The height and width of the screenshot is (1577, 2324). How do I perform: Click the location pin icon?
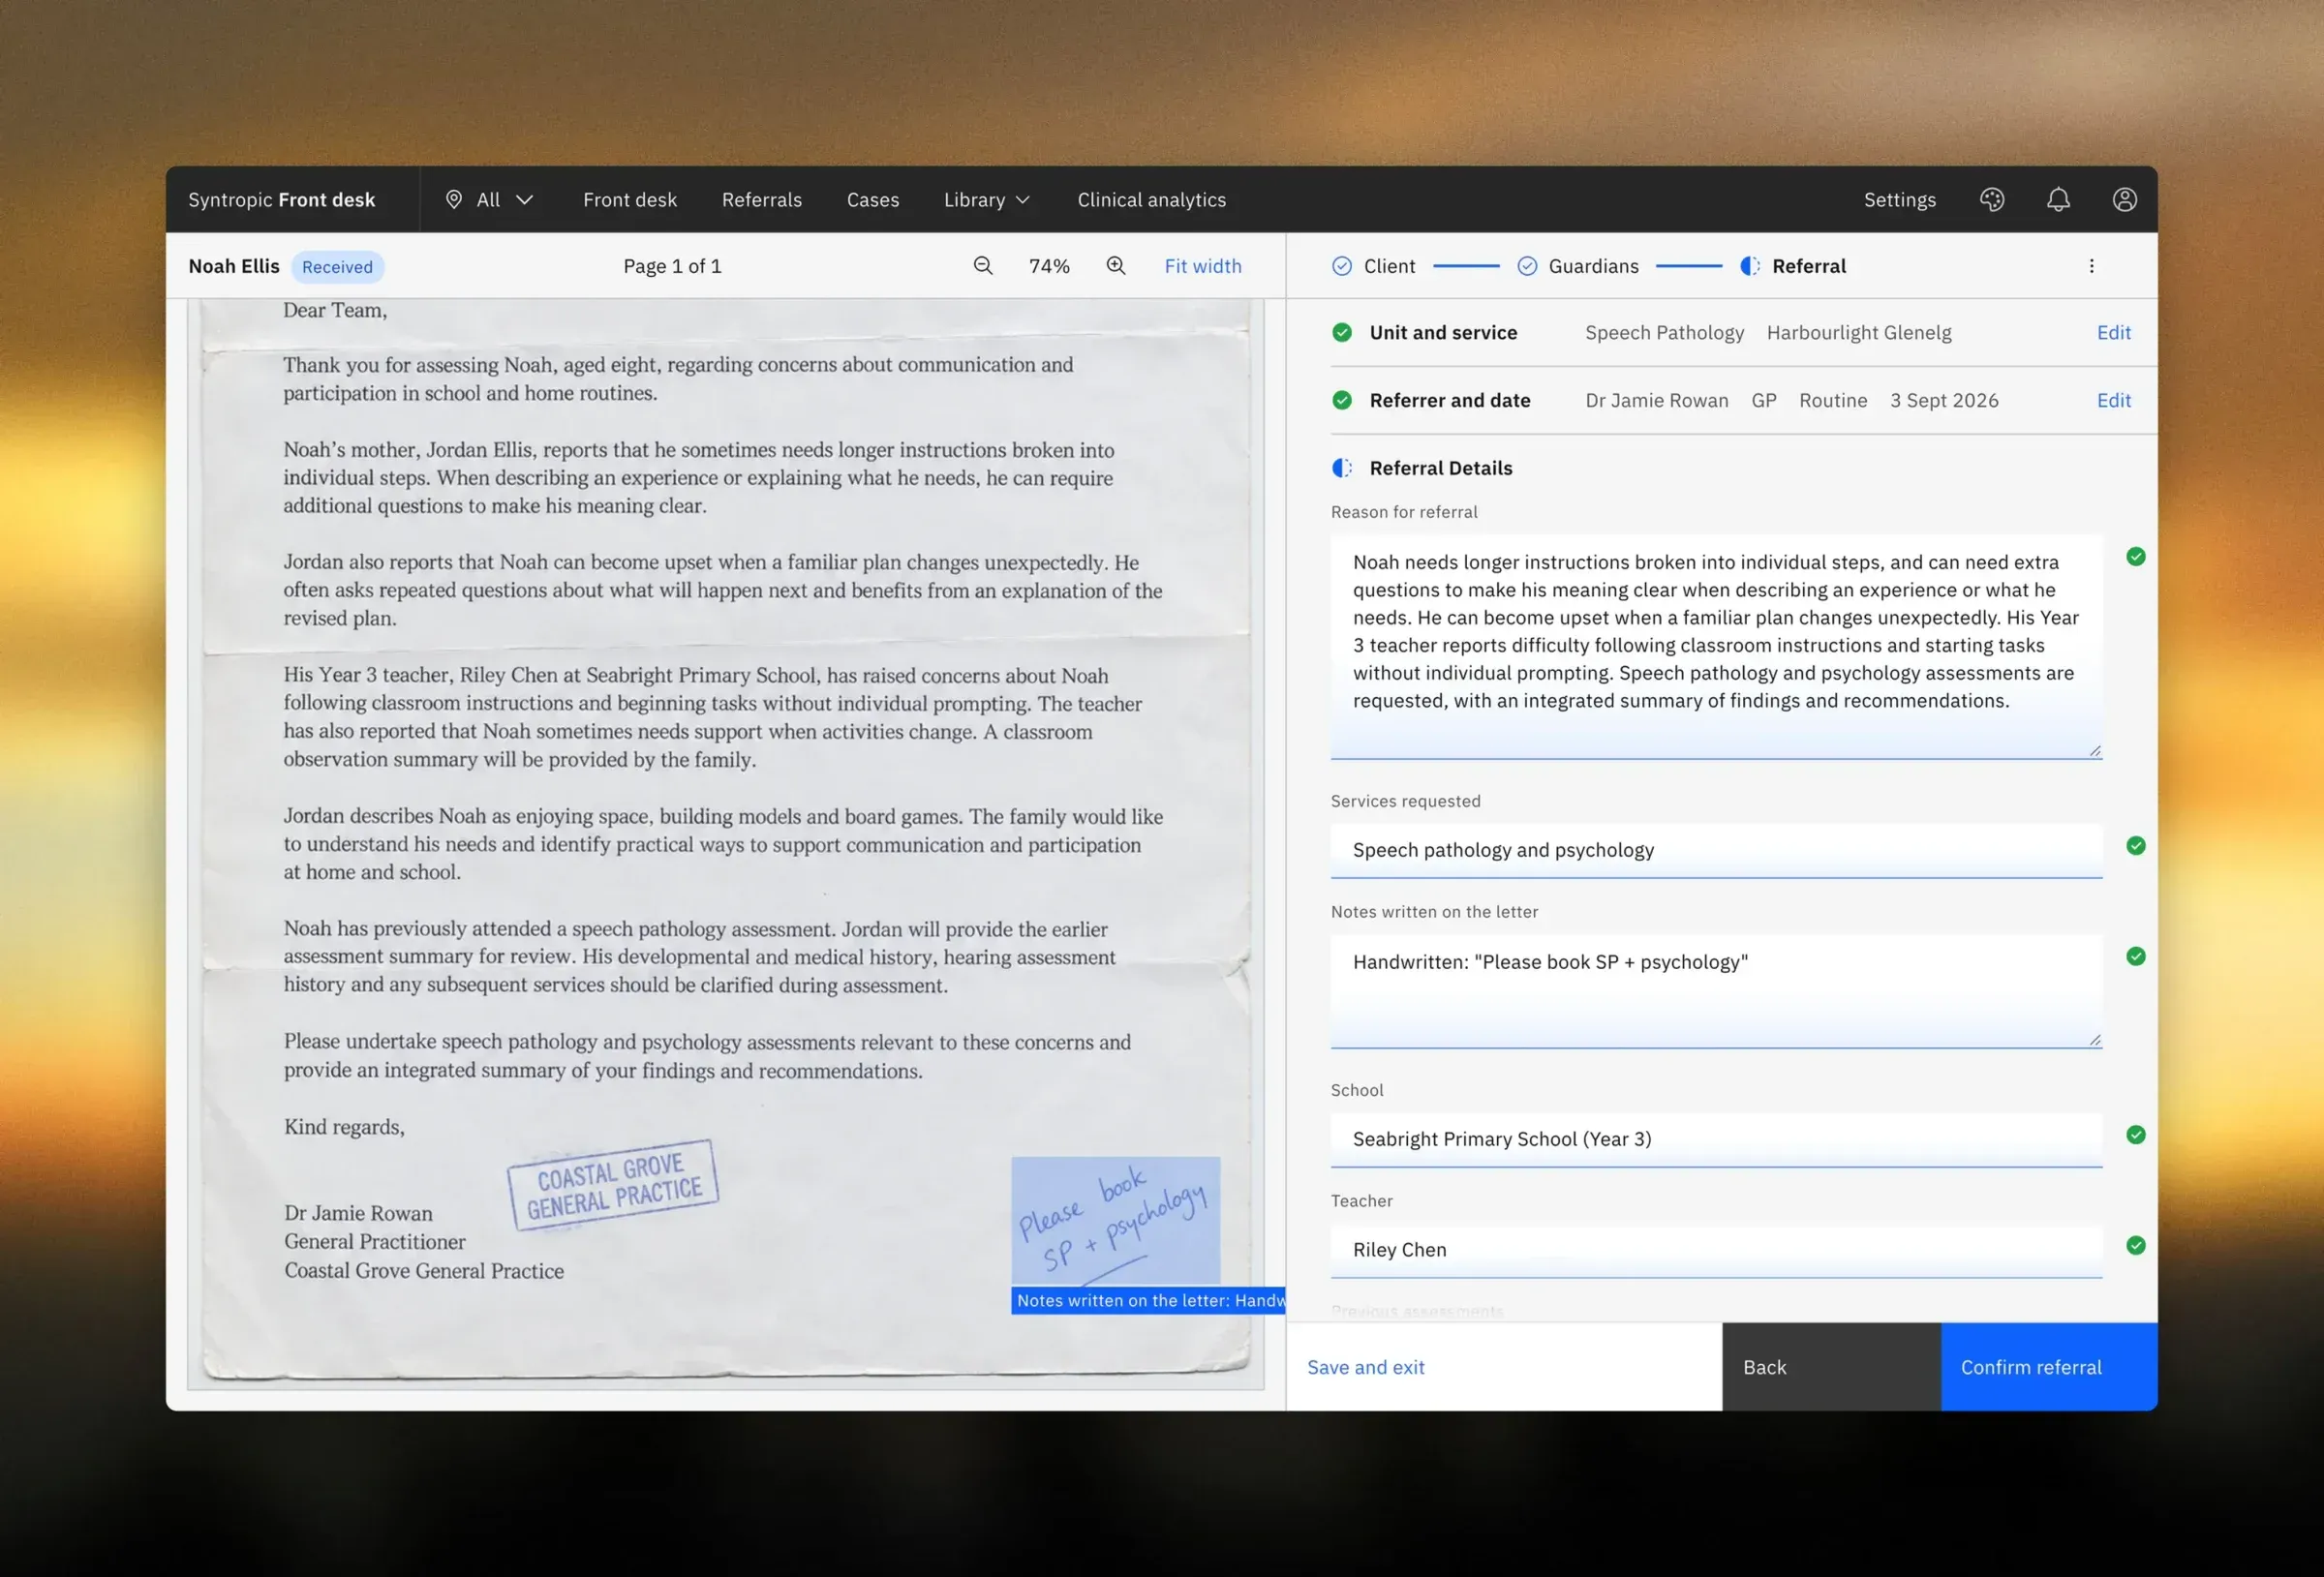point(454,200)
